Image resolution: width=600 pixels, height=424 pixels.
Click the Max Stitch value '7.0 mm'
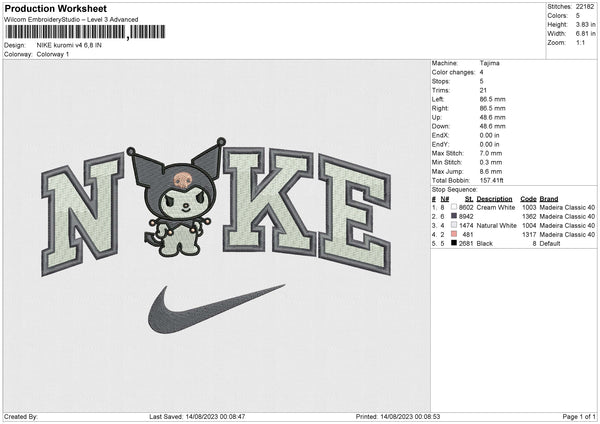491,153
